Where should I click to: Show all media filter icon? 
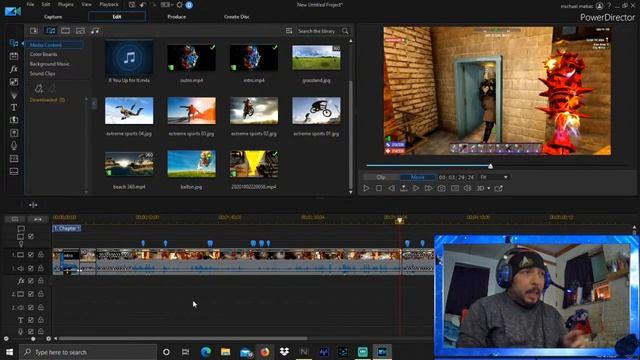(51, 31)
